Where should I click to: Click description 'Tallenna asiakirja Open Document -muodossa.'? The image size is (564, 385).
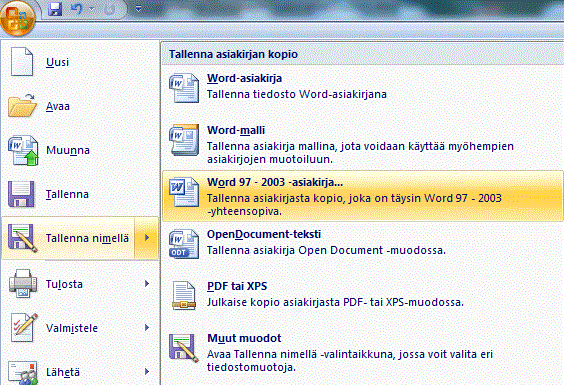(326, 250)
